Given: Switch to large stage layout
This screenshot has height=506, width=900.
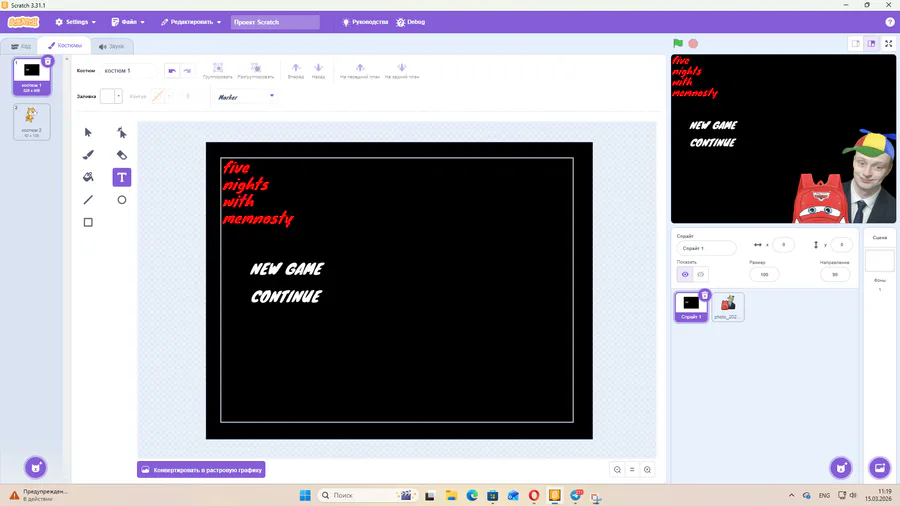Looking at the screenshot, I should pyautogui.click(x=871, y=44).
